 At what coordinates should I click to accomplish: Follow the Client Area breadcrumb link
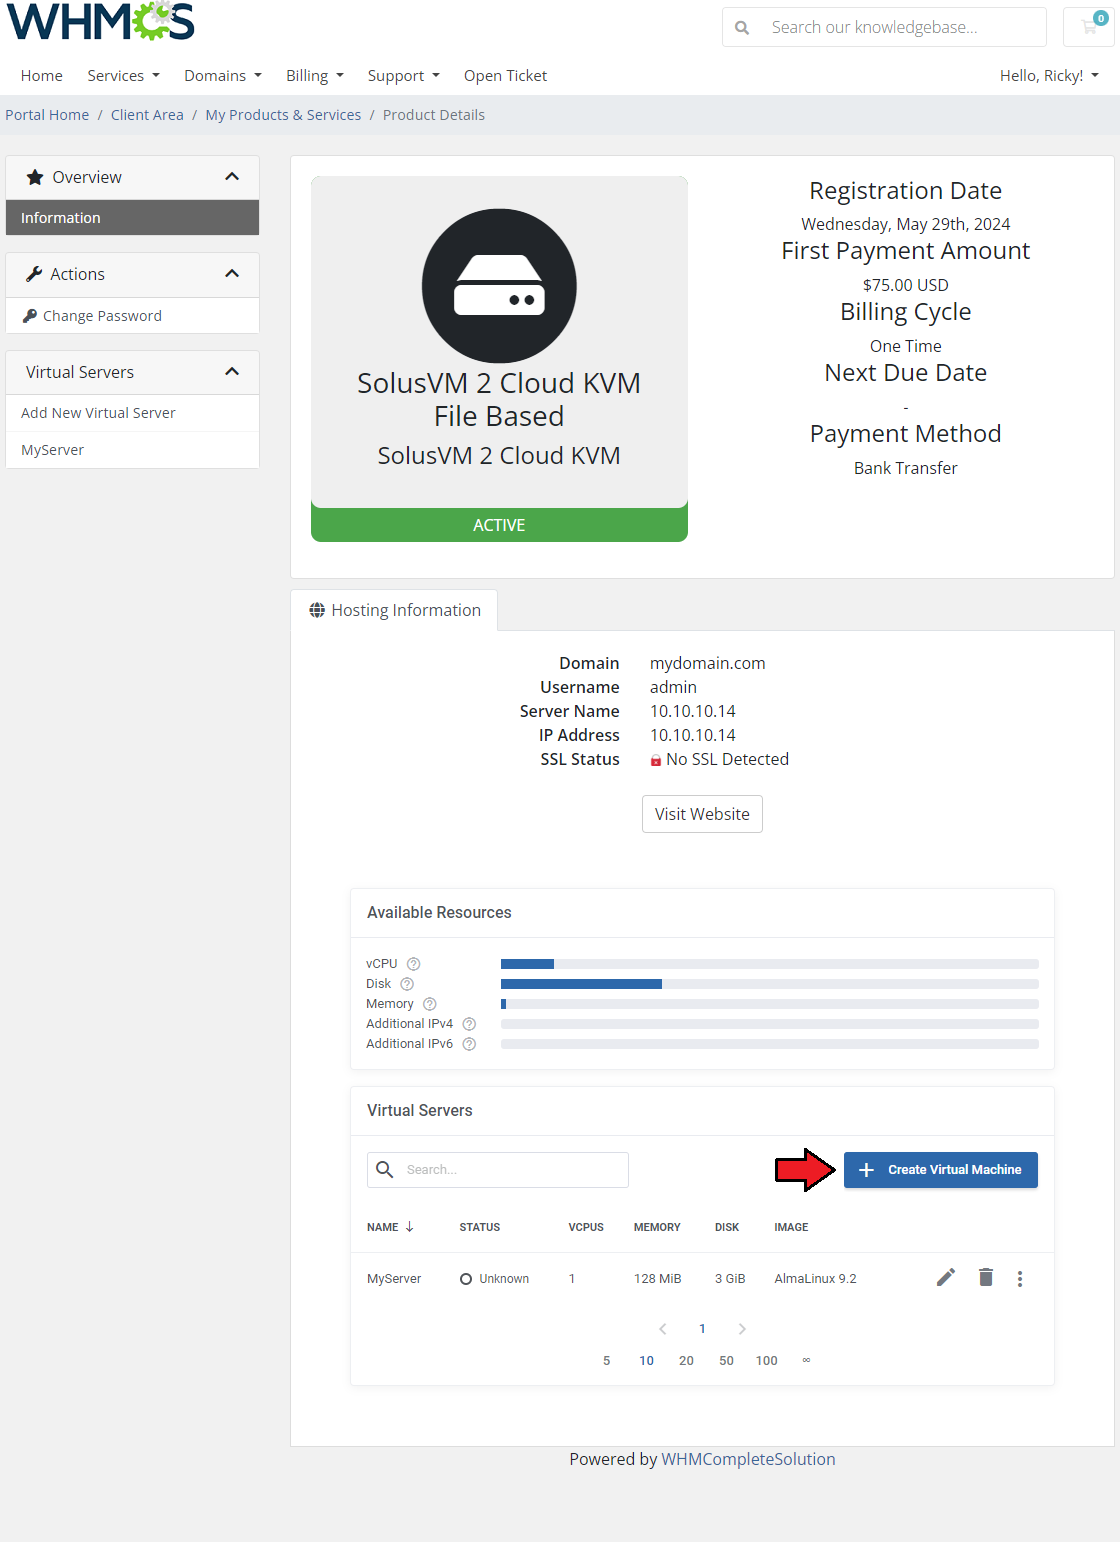tap(147, 115)
